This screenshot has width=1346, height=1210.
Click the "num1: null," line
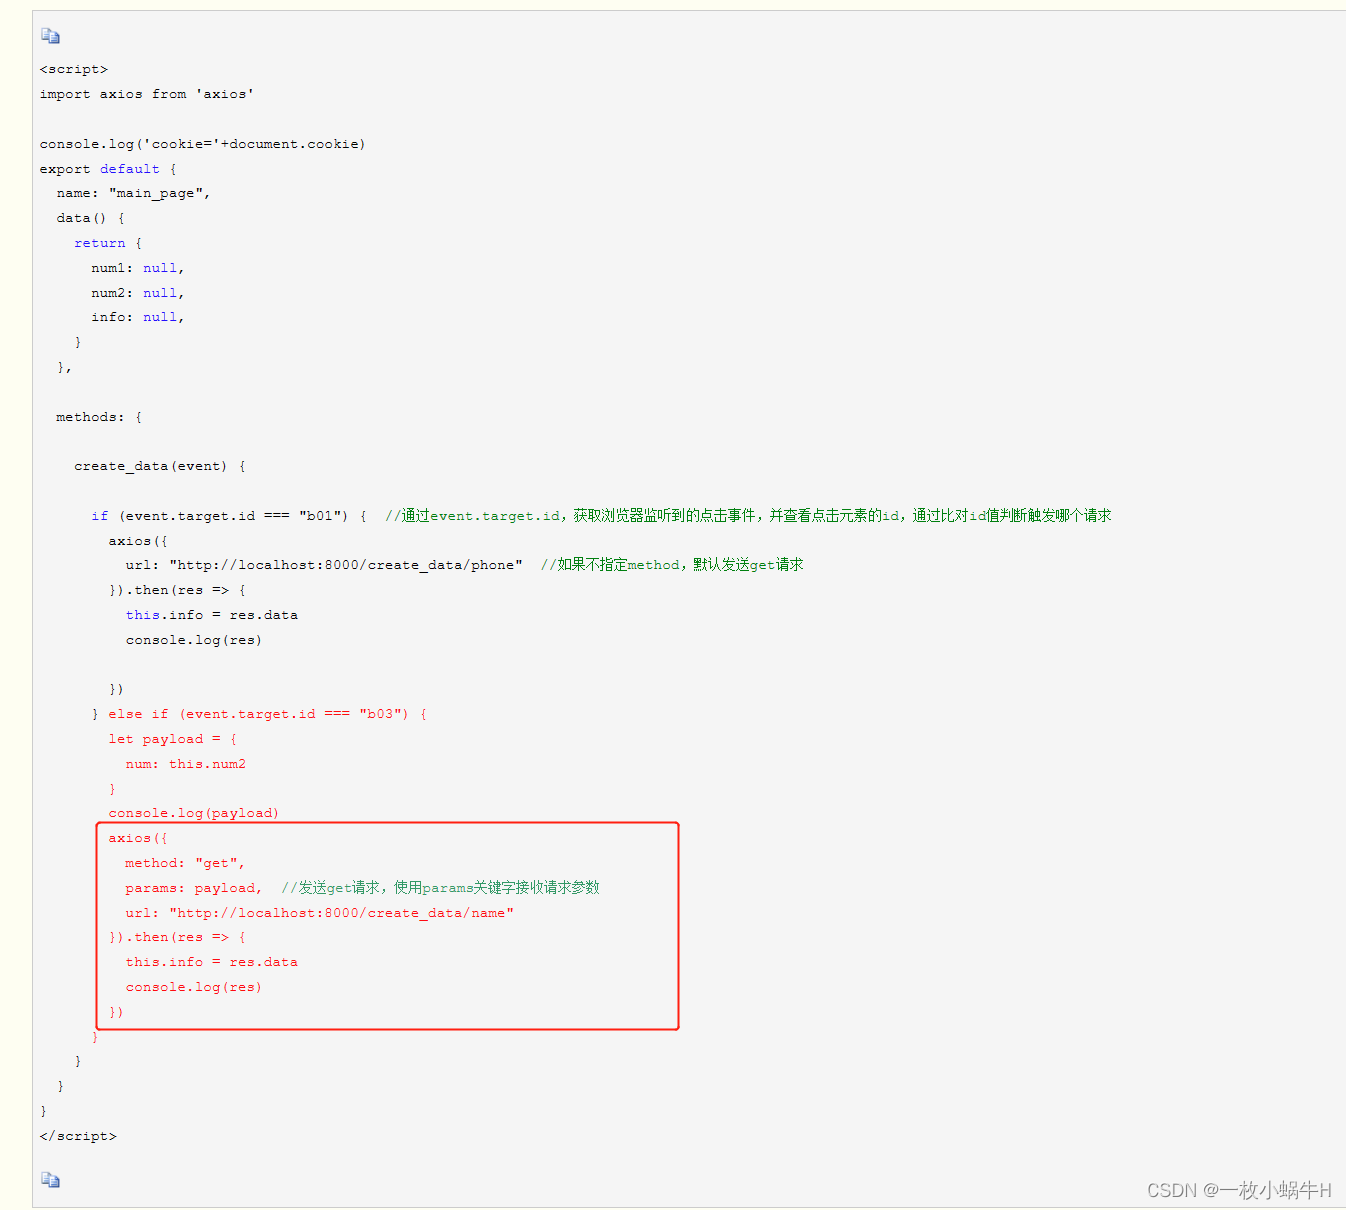click(138, 268)
